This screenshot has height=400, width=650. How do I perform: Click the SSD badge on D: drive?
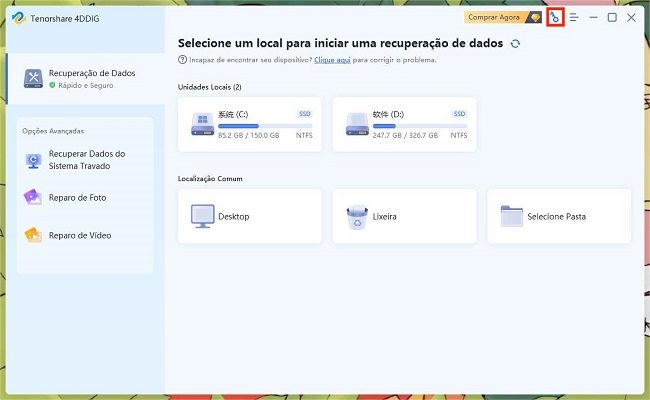(x=459, y=114)
